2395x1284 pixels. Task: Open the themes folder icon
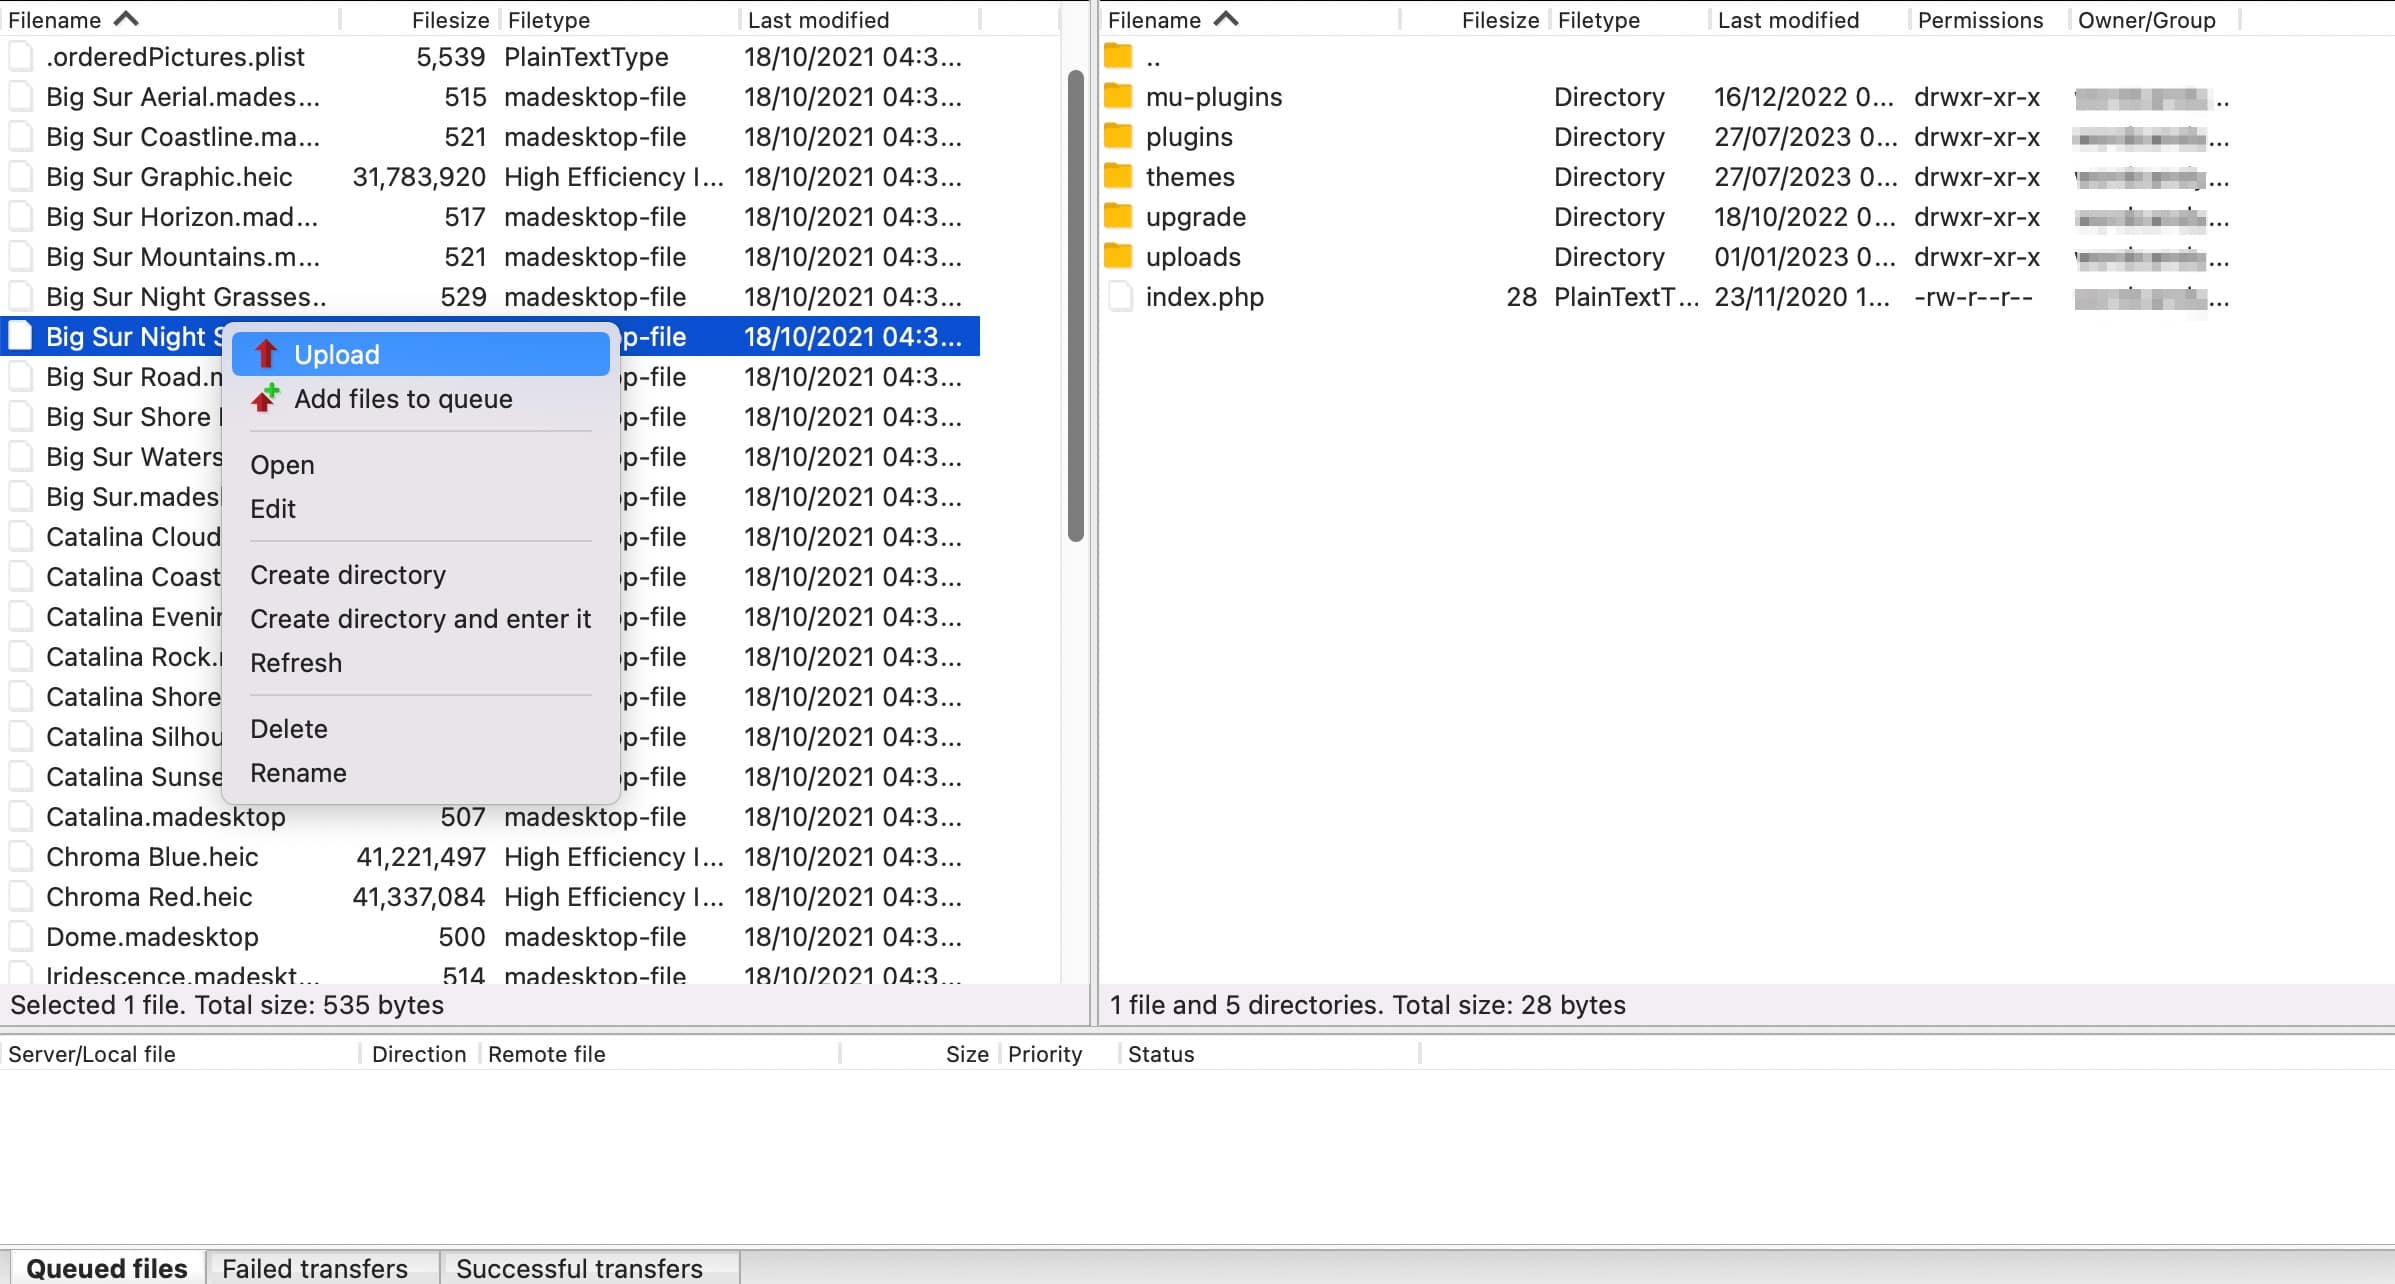1119,176
